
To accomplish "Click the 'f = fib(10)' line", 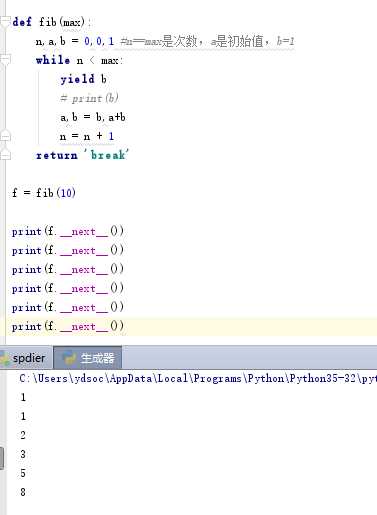I will coord(44,193).
